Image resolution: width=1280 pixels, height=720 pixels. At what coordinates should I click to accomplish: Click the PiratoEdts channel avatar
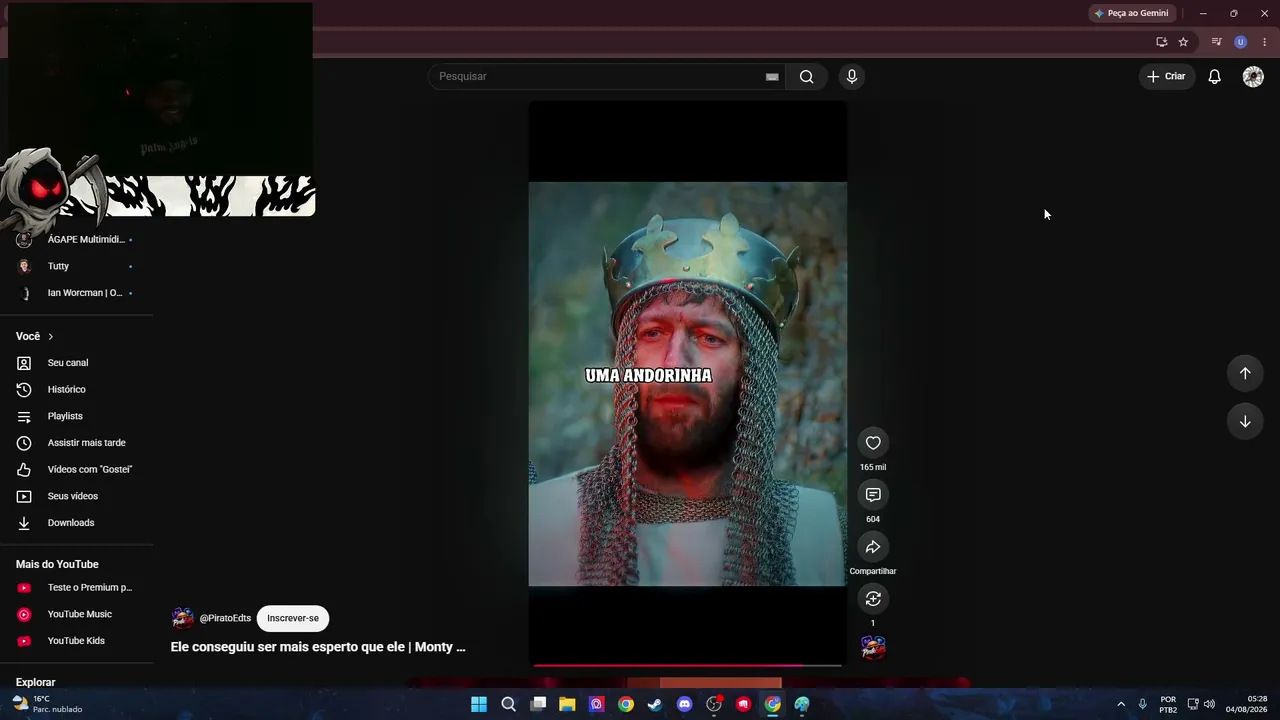tap(183, 618)
